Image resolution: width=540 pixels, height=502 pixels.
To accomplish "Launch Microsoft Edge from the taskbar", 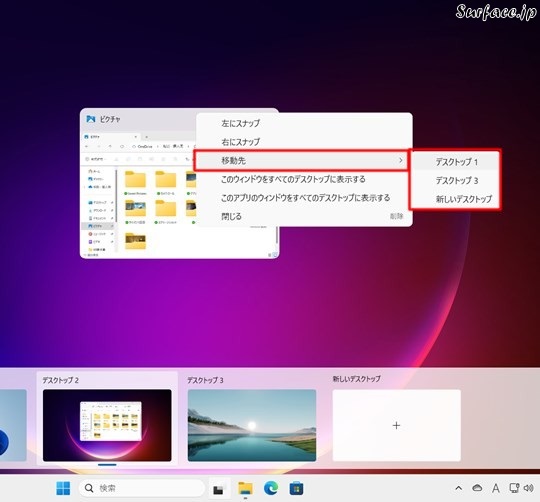I will click(271, 488).
